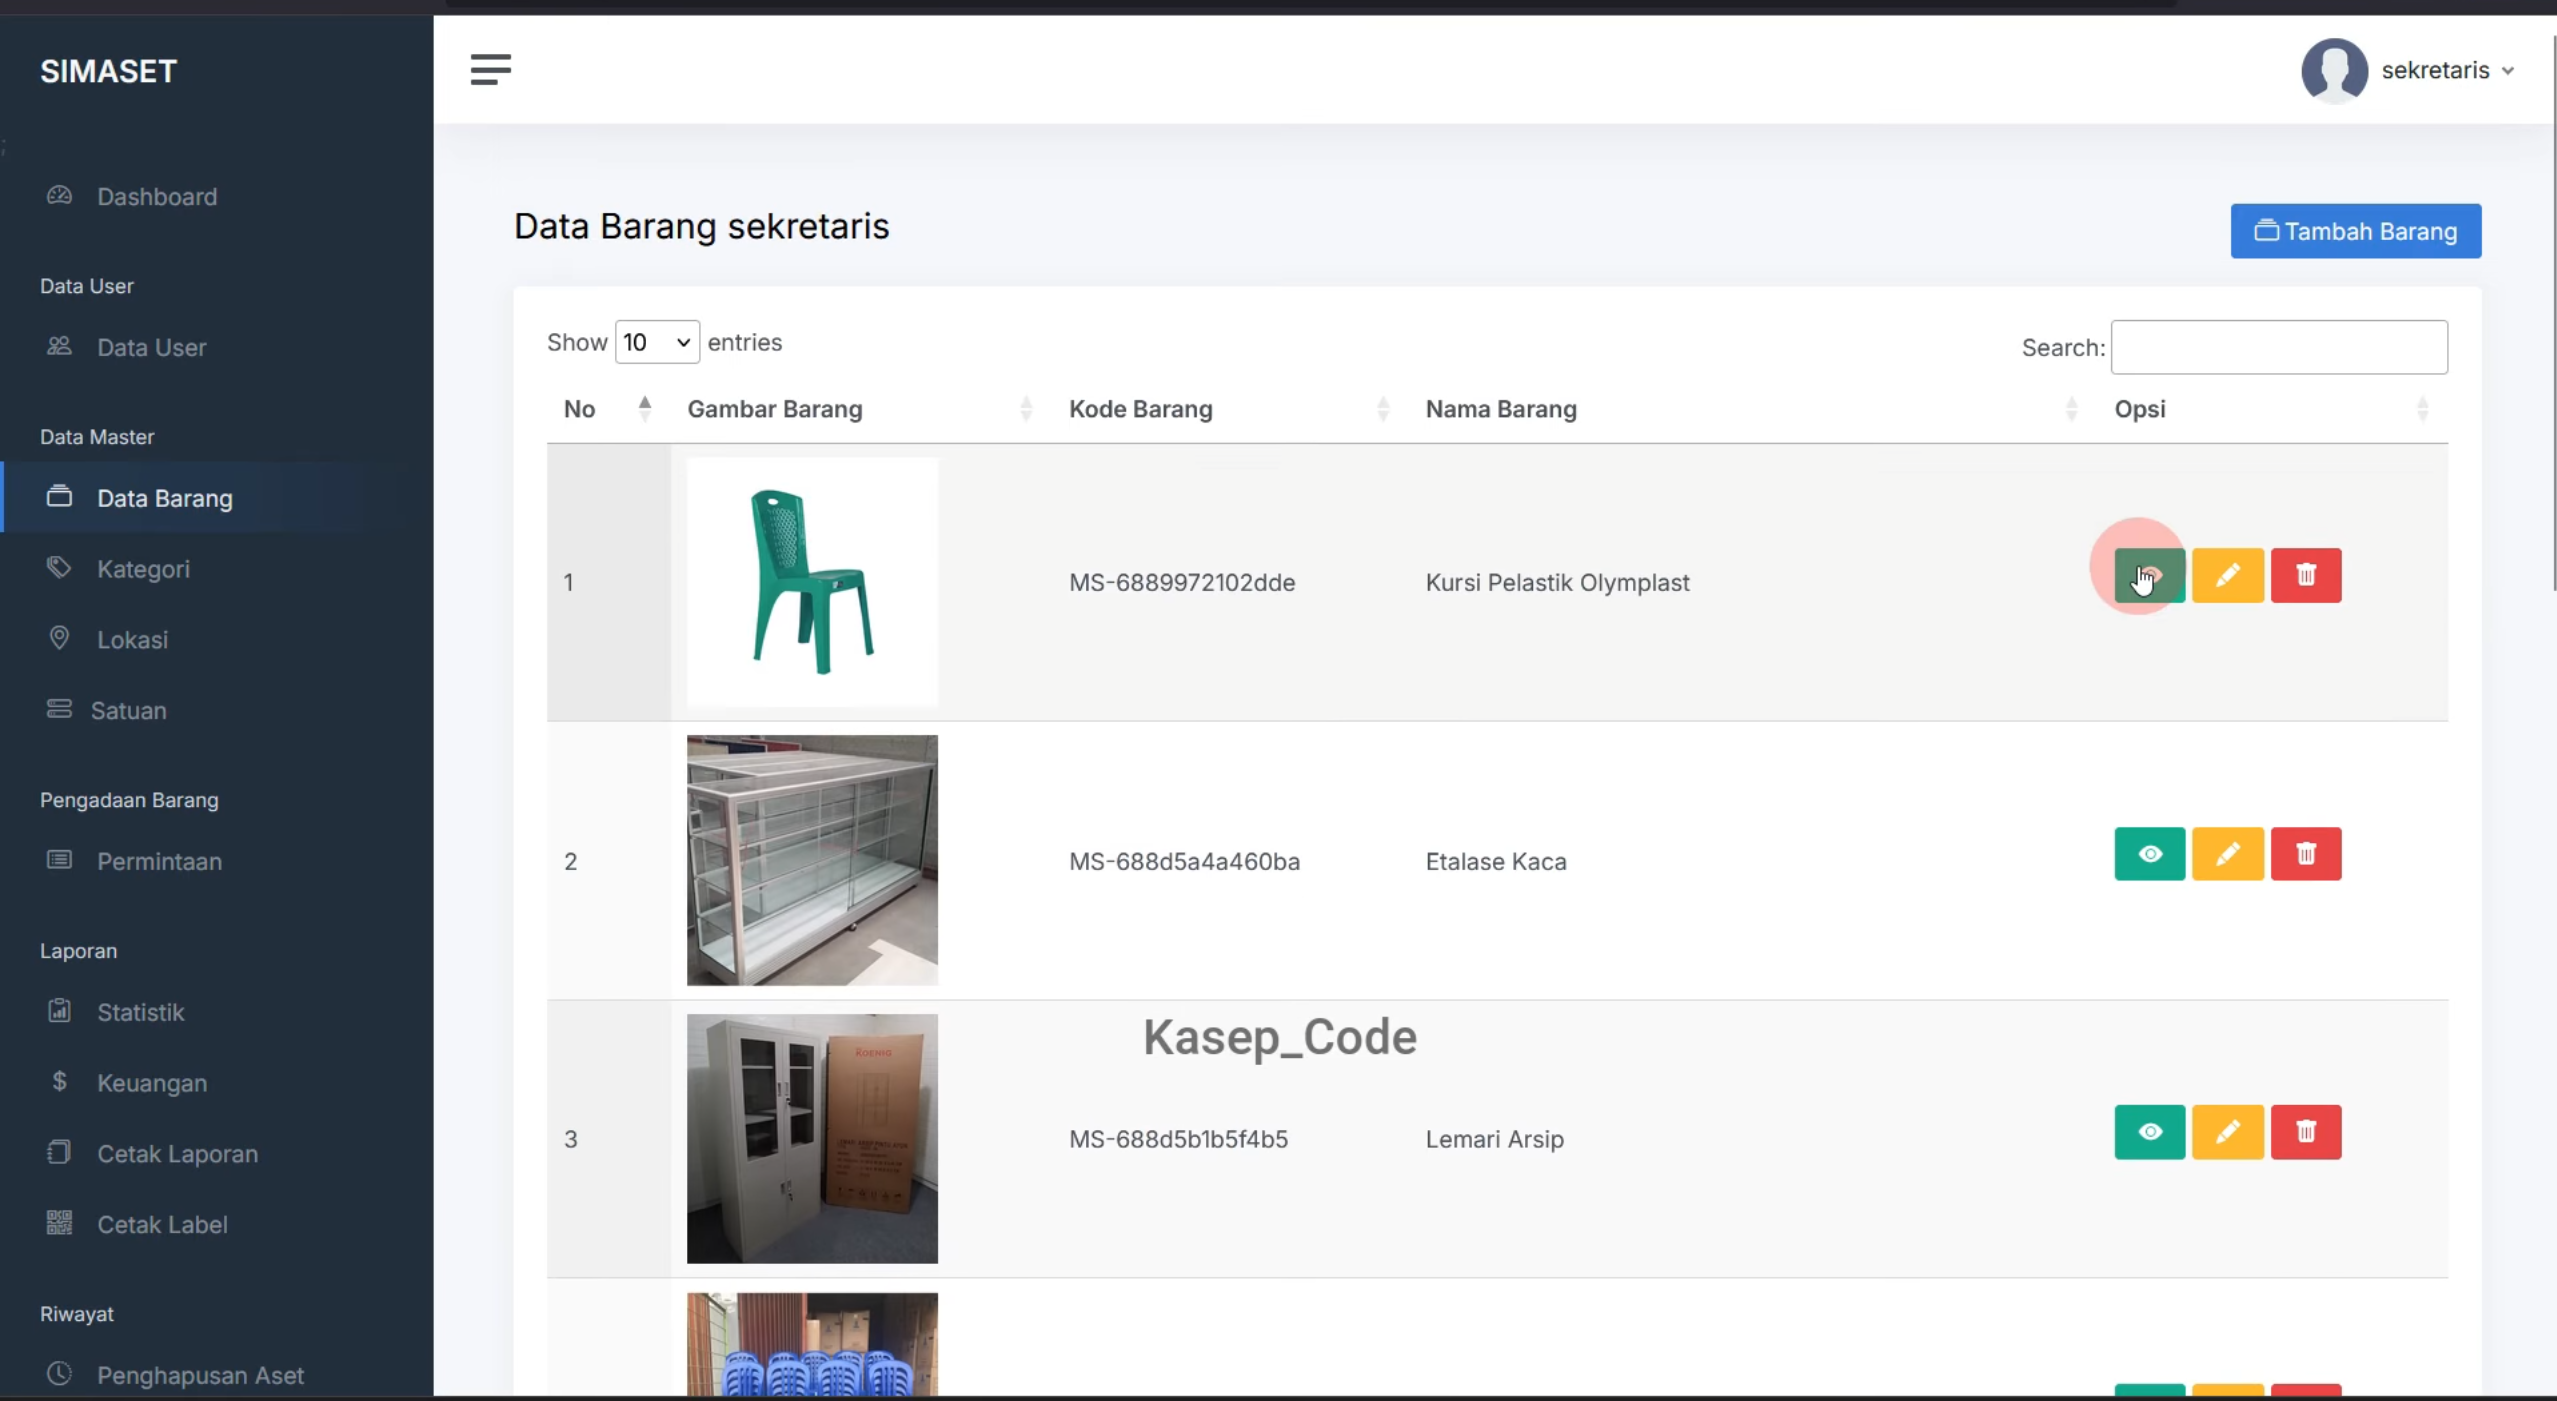Sort table by No column
This screenshot has width=2557, height=1401.
(607, 409)
